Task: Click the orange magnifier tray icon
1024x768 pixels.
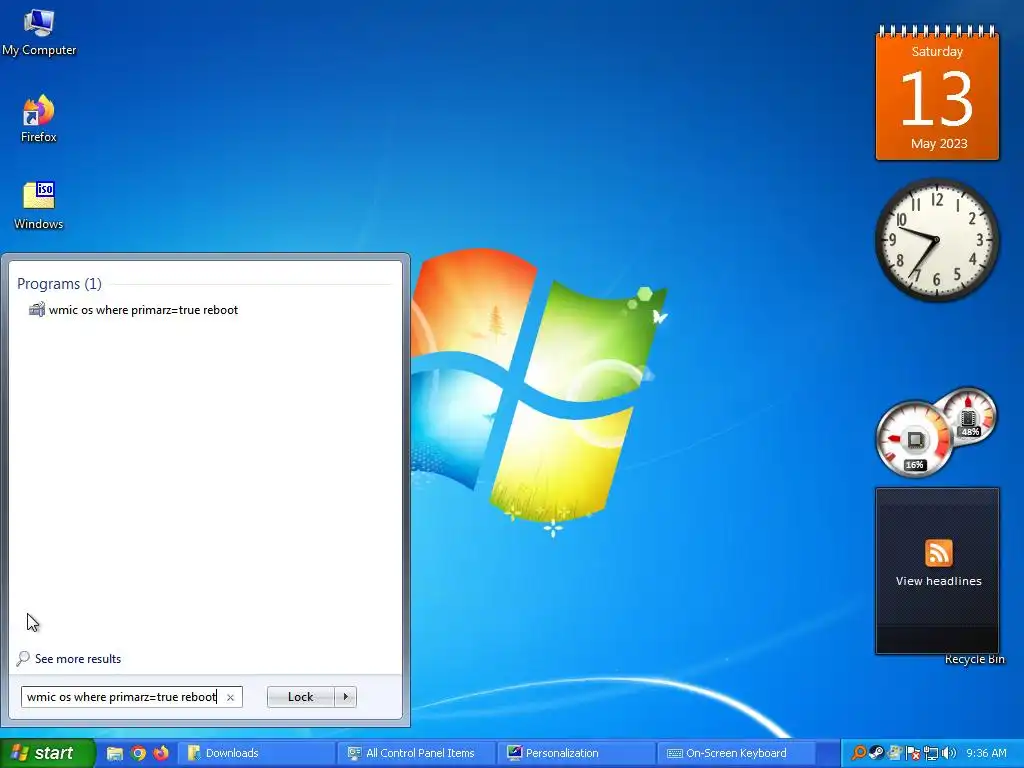Action: tap(859, 753)
